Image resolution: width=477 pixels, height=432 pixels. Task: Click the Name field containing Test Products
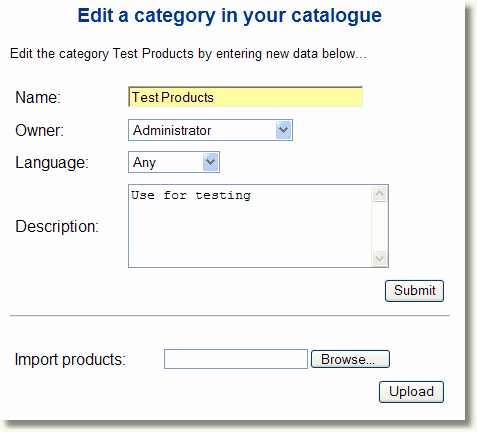[x=245, y=97]
